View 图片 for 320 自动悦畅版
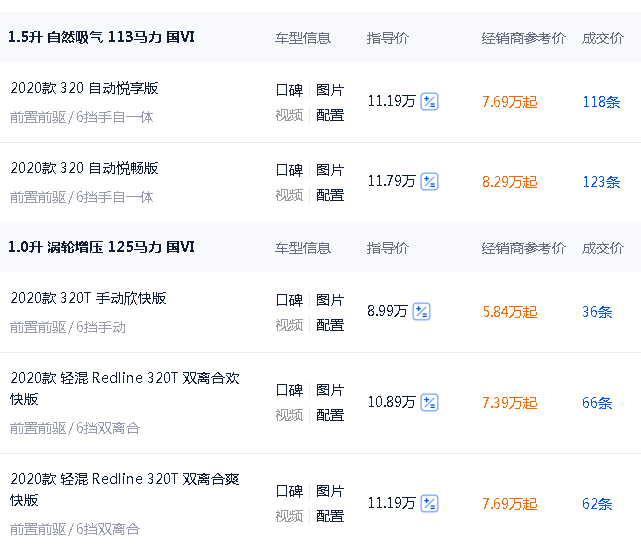This screenshot has height=548, width=641. click(x=330, y=170)
